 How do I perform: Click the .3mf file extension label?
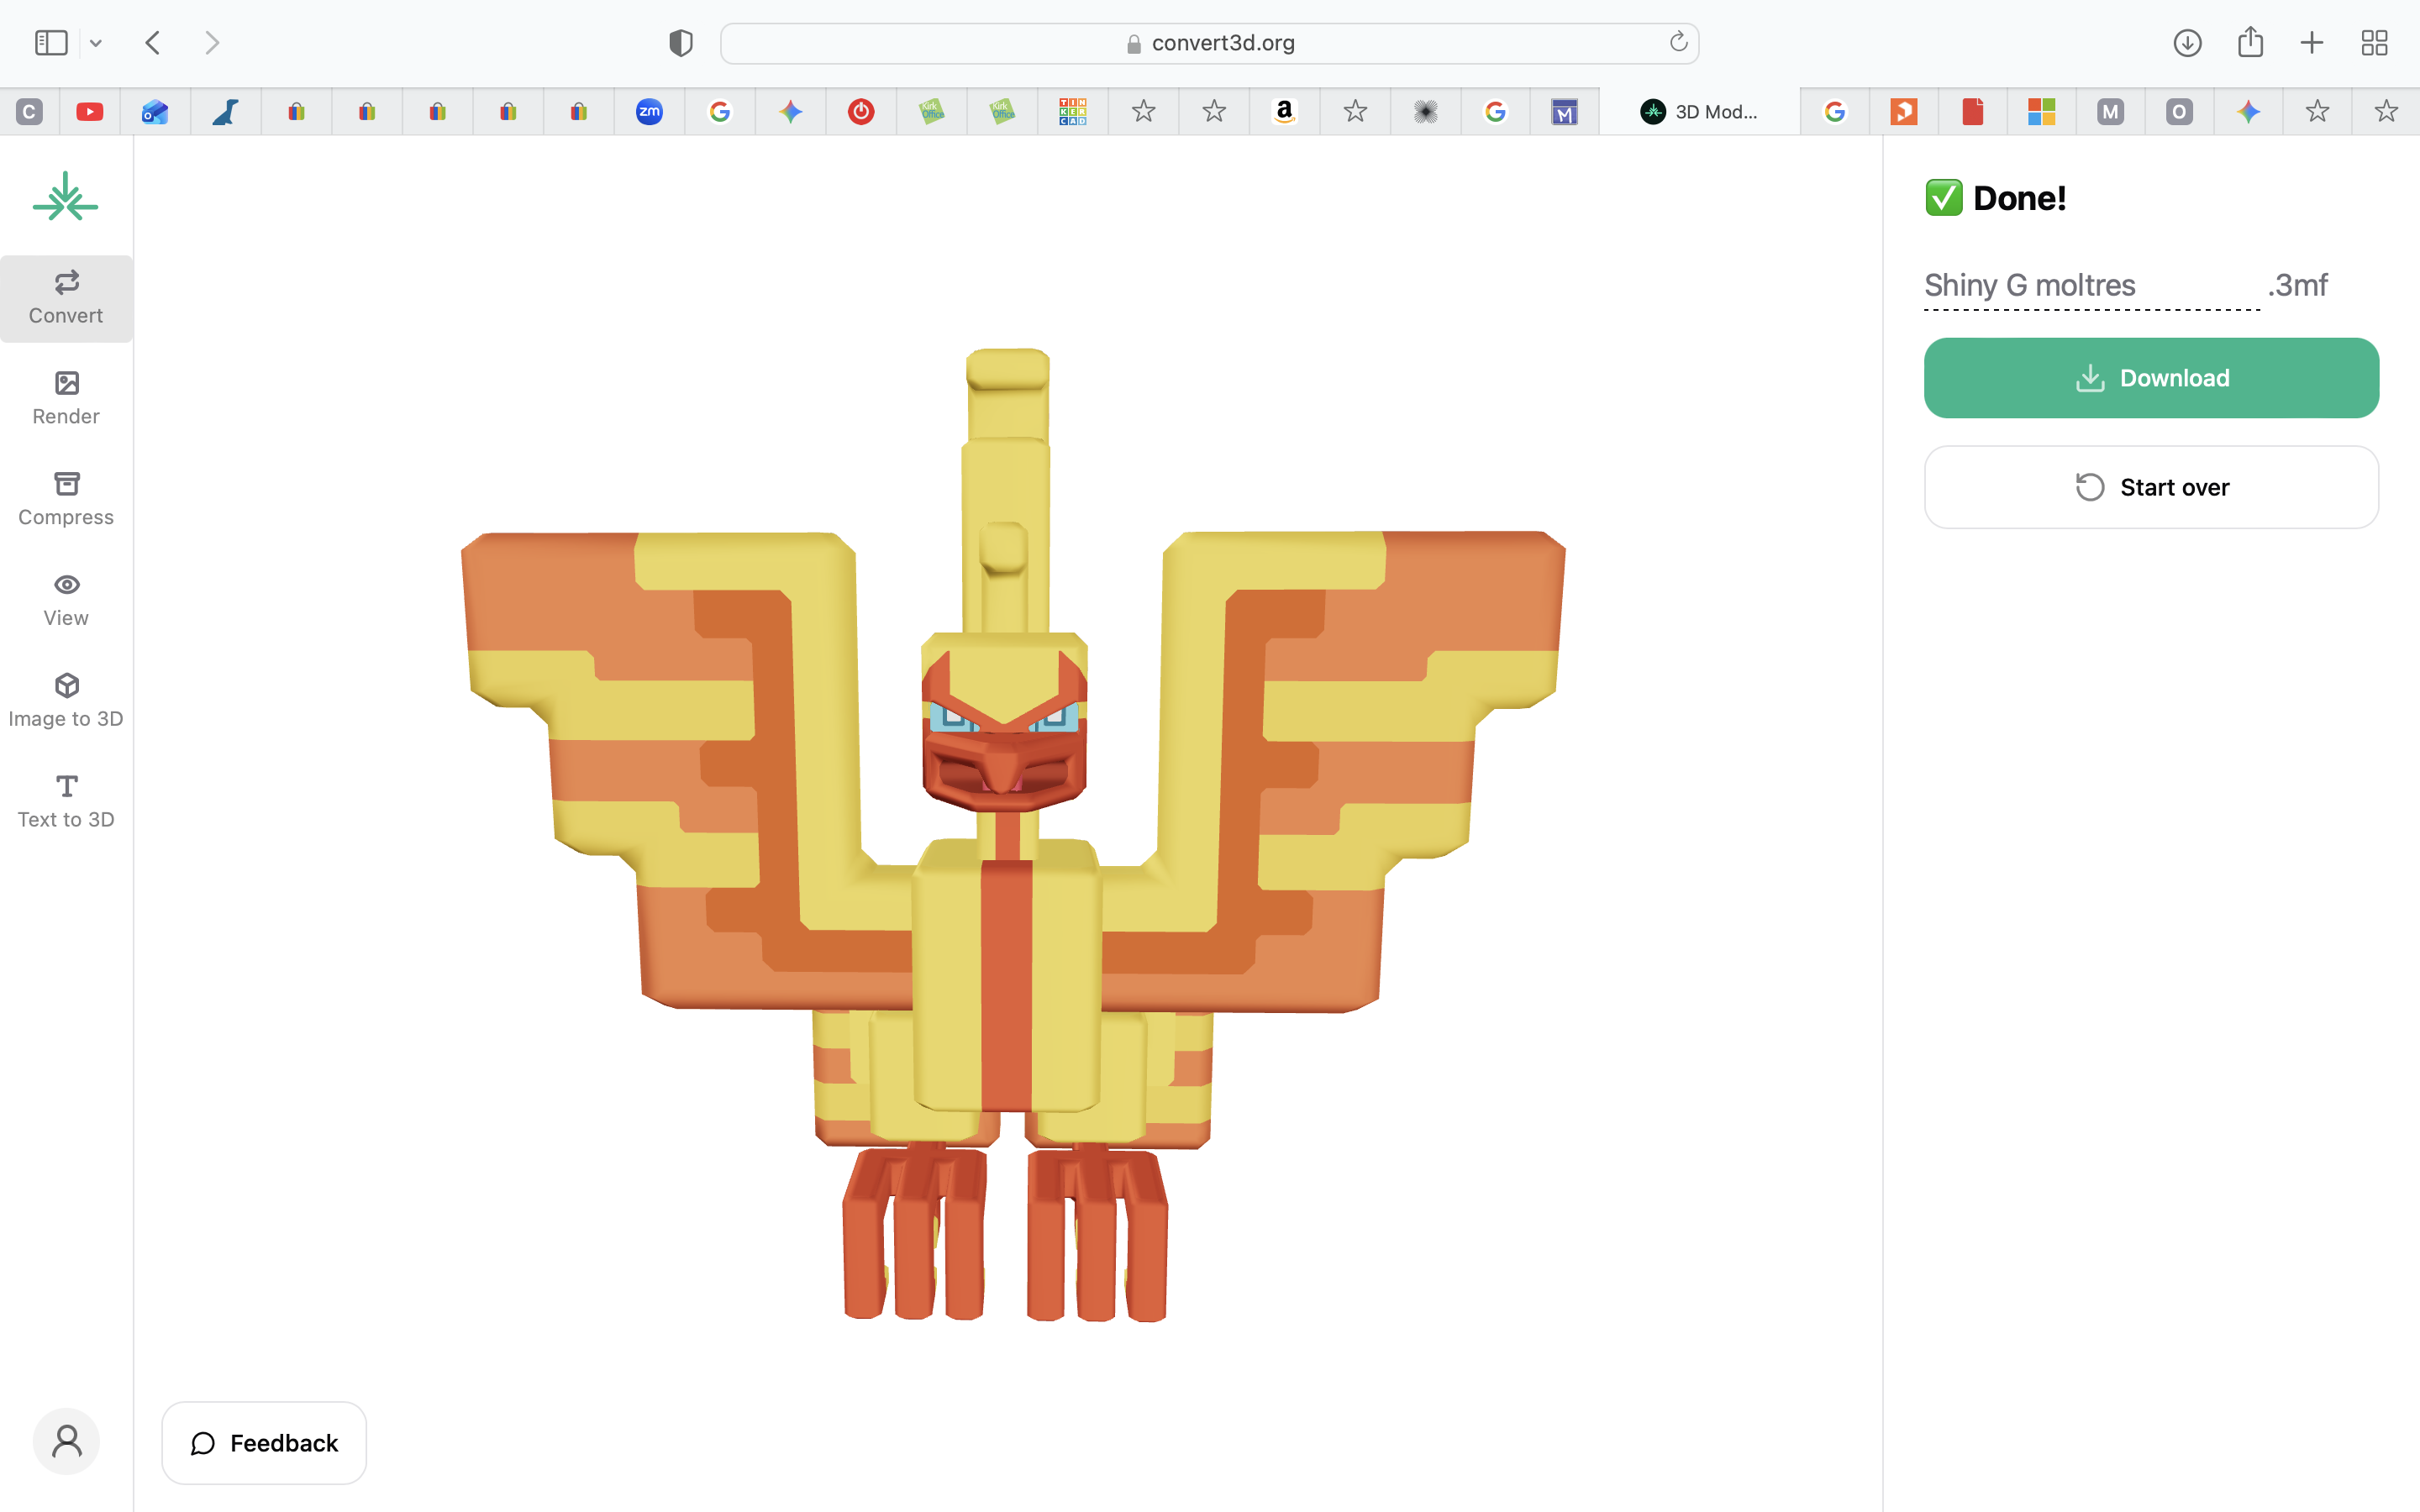2298,286
